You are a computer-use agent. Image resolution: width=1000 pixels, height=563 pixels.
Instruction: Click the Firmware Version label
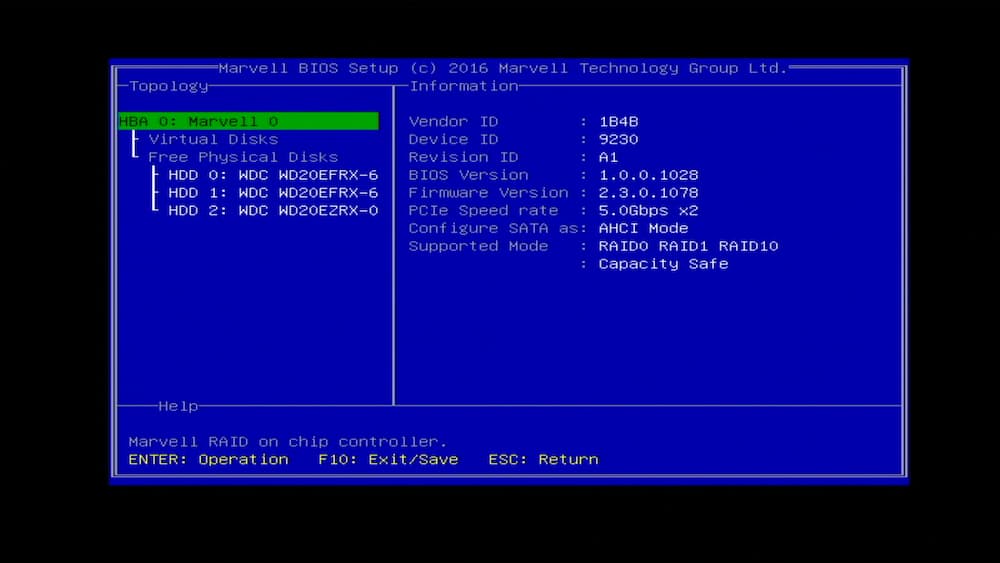(x=488, y=193)
